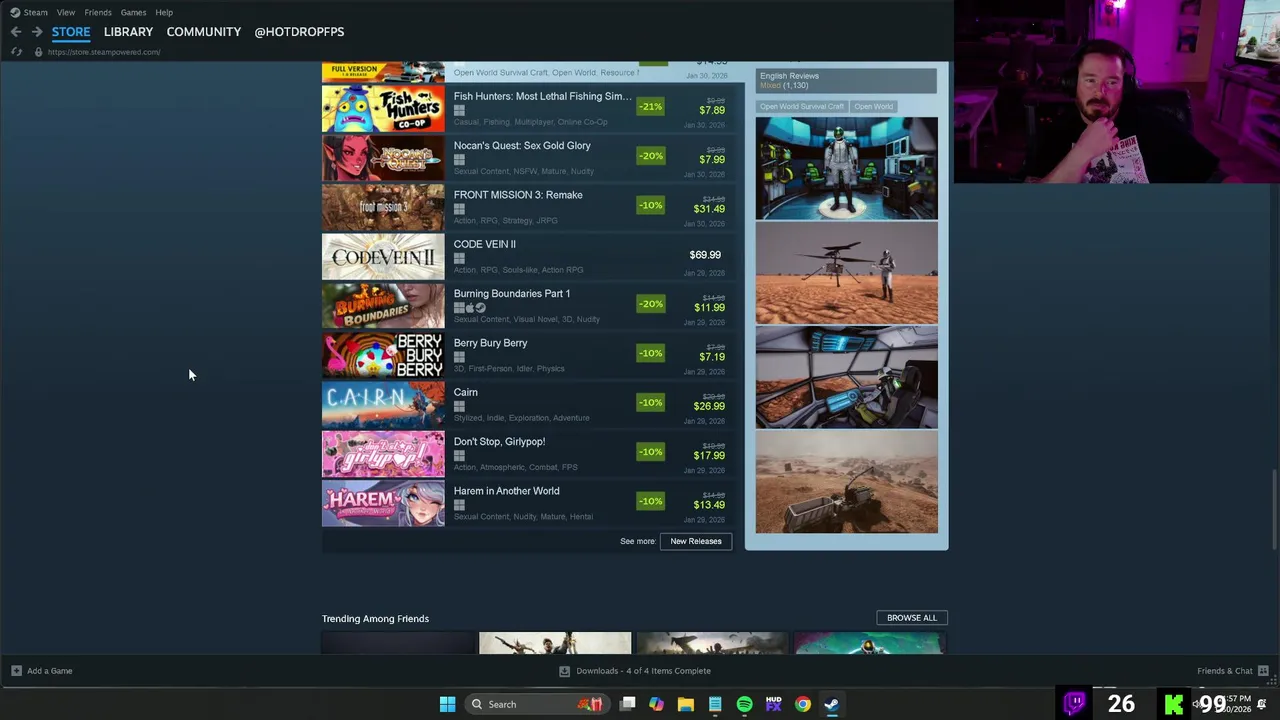Open the Downloads status icon
The height and width of the screenshot is (720, 1280).
pos(564,671)
